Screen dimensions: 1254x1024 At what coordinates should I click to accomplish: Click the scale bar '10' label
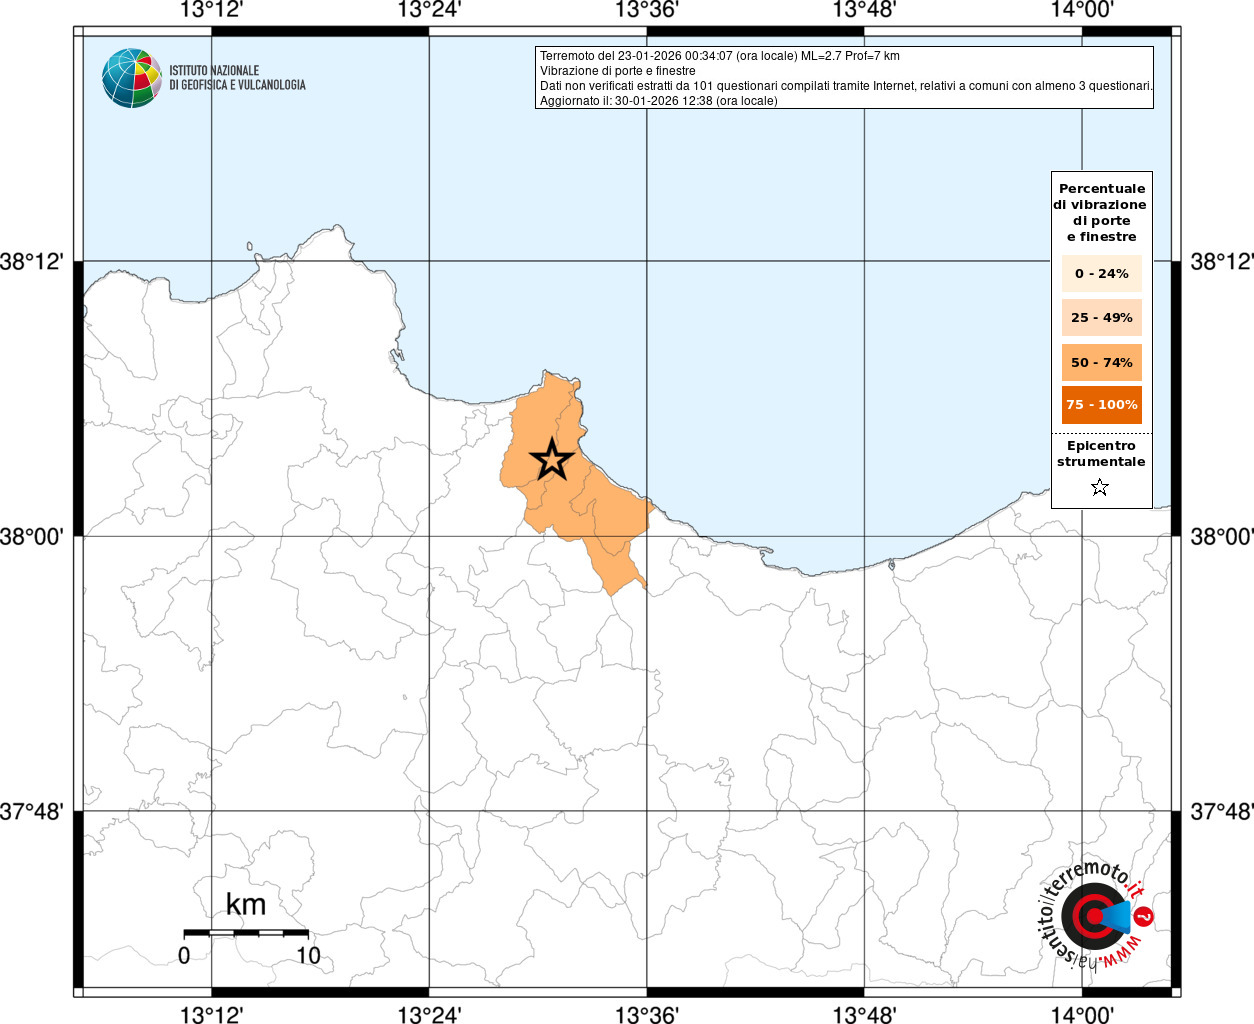(308, 955)
